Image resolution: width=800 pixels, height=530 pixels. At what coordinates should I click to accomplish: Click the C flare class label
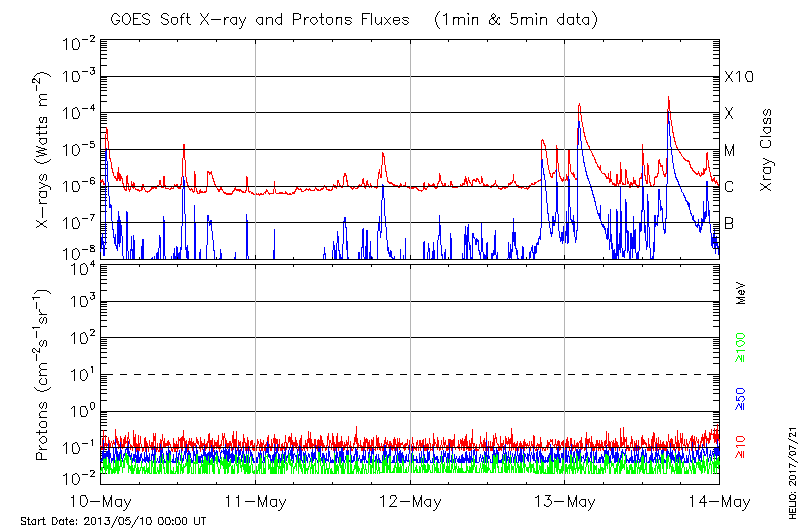[x=730, y=187]
